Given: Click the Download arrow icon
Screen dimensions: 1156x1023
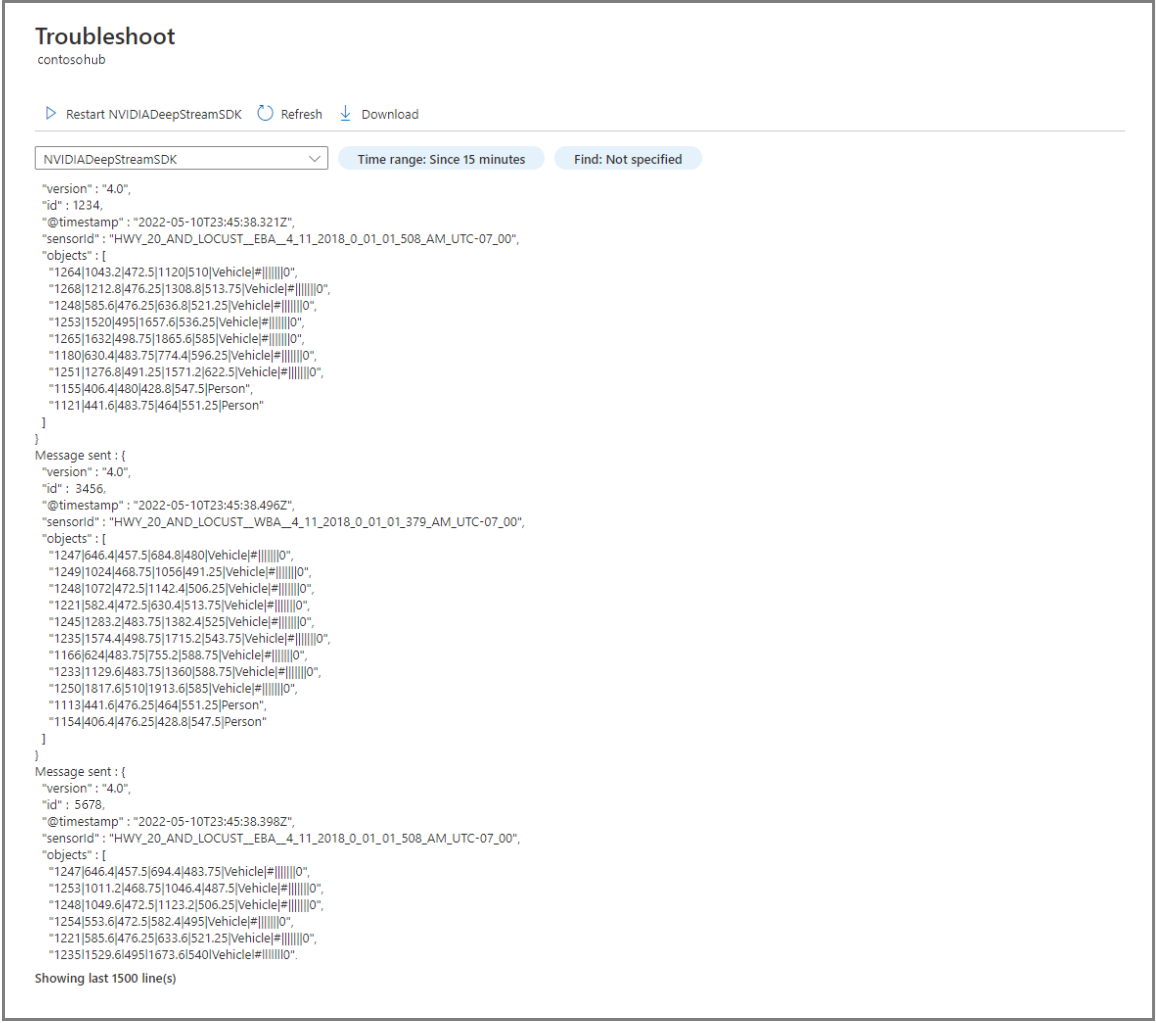Looking at the screenshot, I should [x=345, y=113].
